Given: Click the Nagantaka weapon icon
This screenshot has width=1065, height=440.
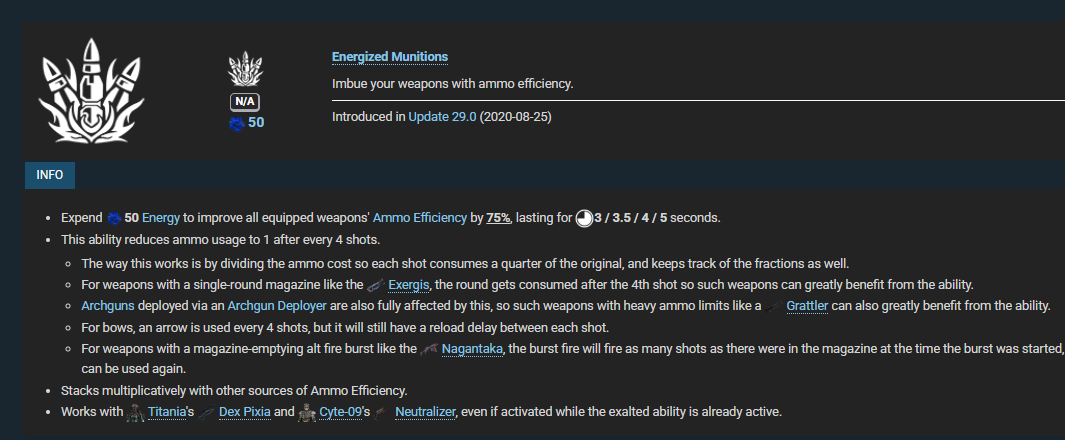Looking at the screenshot, I should coord(429,348).
